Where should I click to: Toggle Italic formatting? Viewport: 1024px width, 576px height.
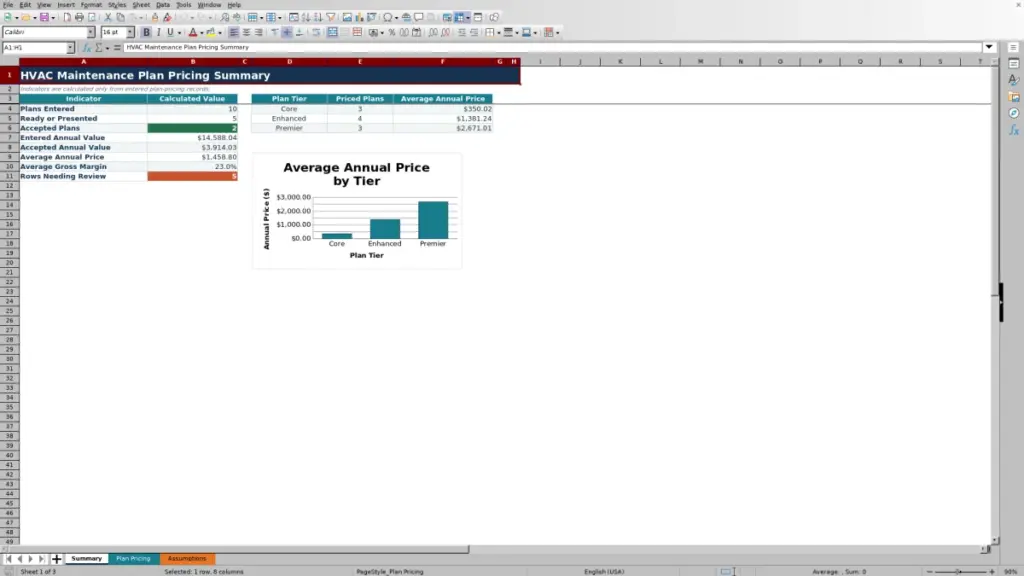(158, 33)
